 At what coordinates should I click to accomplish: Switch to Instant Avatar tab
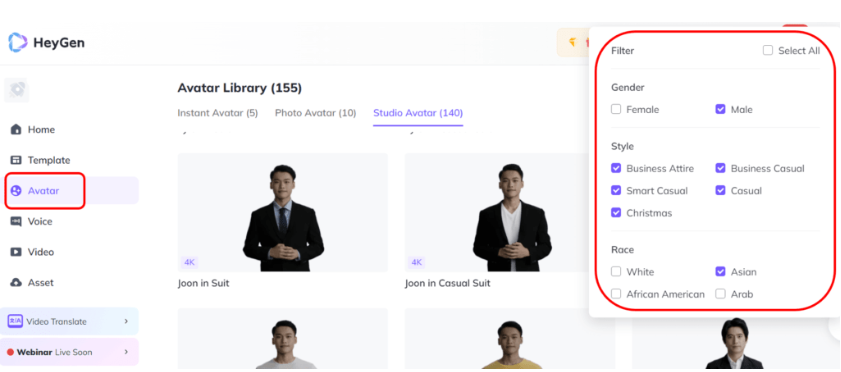coord(218,113)
